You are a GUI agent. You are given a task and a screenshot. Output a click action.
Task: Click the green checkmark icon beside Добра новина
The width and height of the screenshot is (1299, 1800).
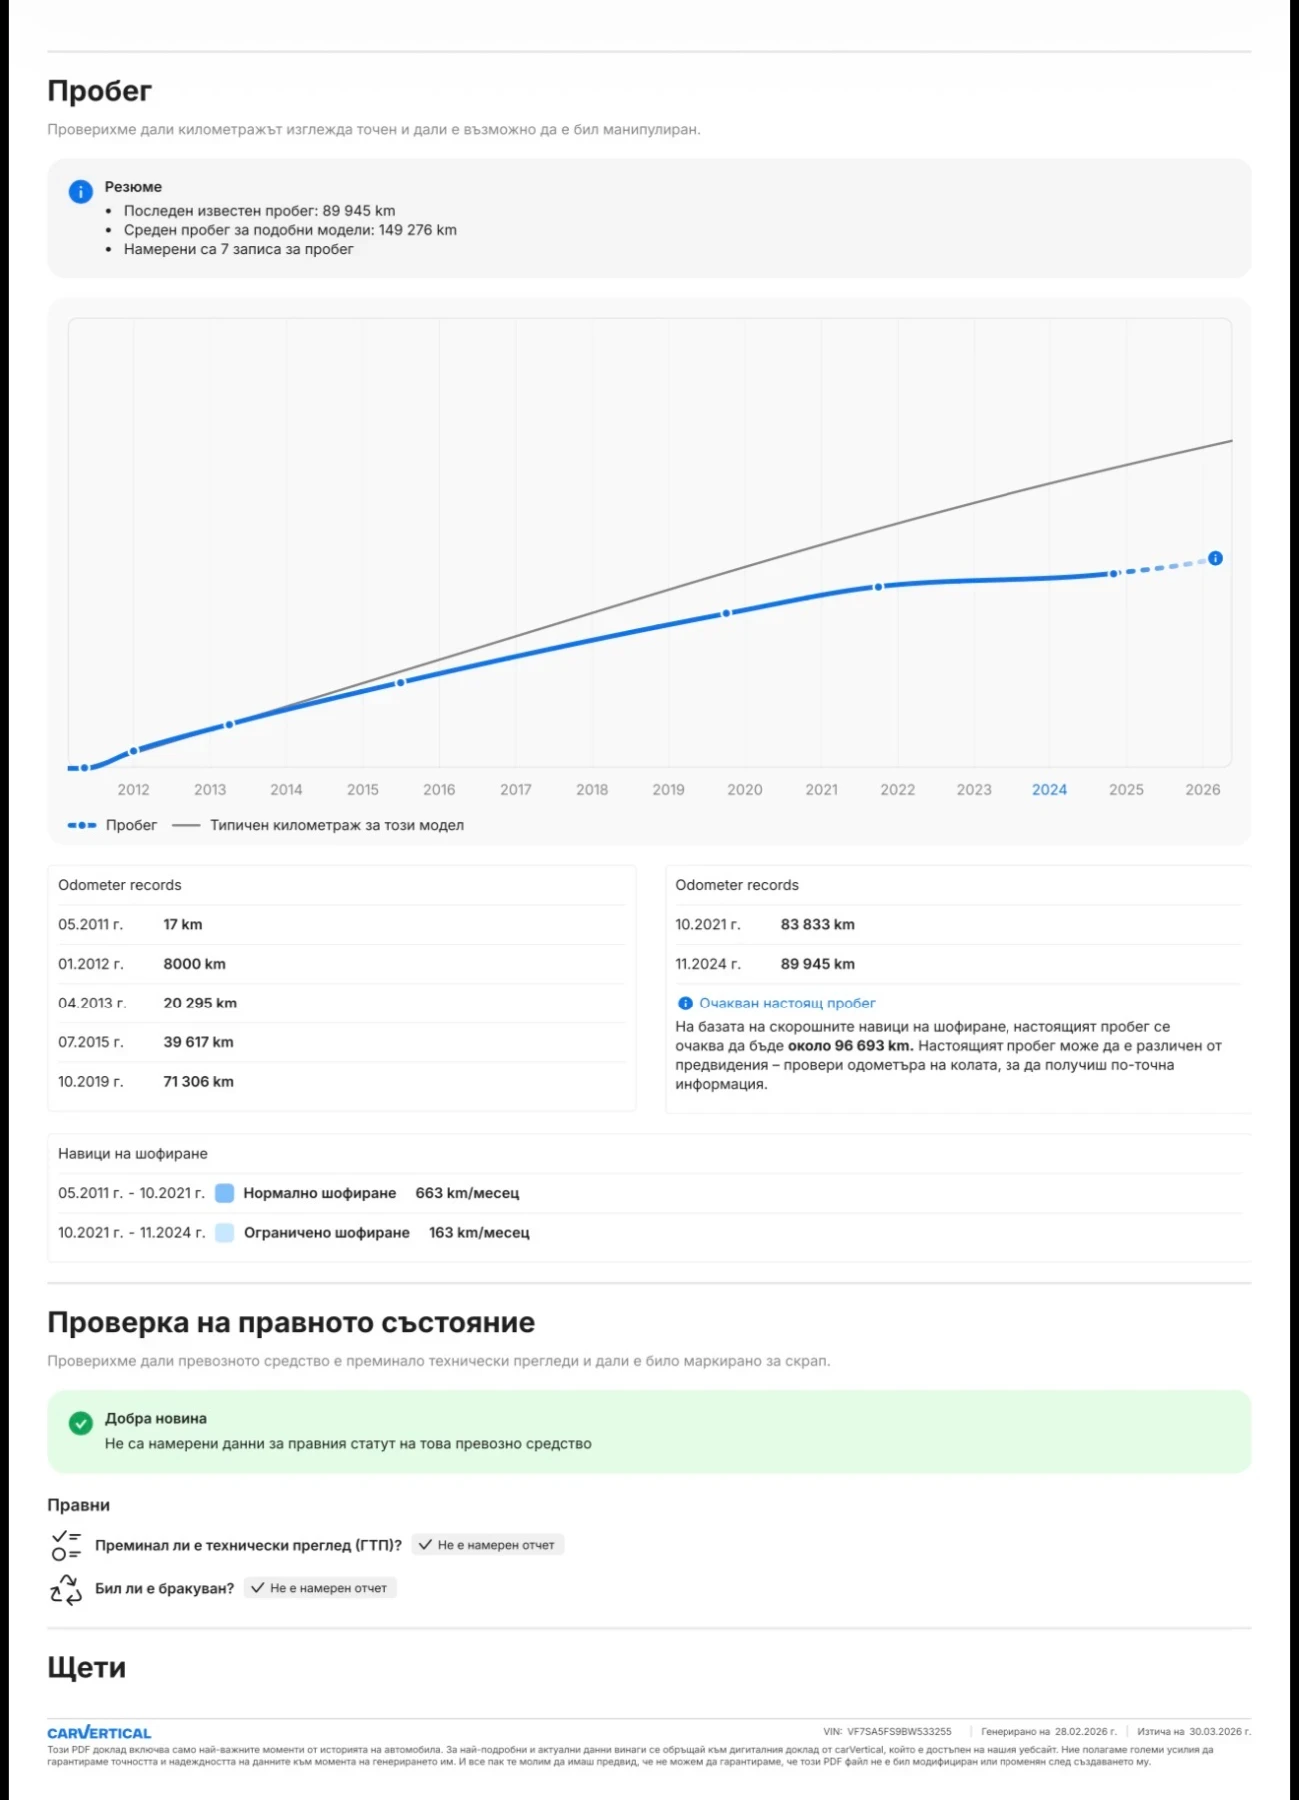81,1423
